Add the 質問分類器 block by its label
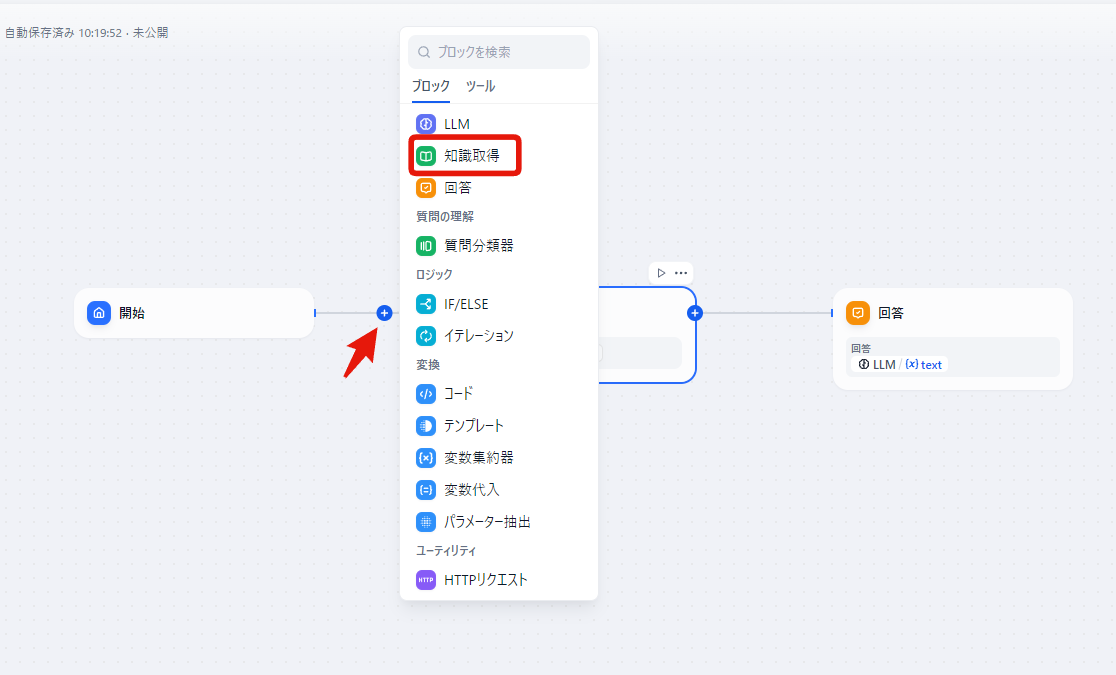The height and width of the screenshot is (675, 1116). coord(479,246)
